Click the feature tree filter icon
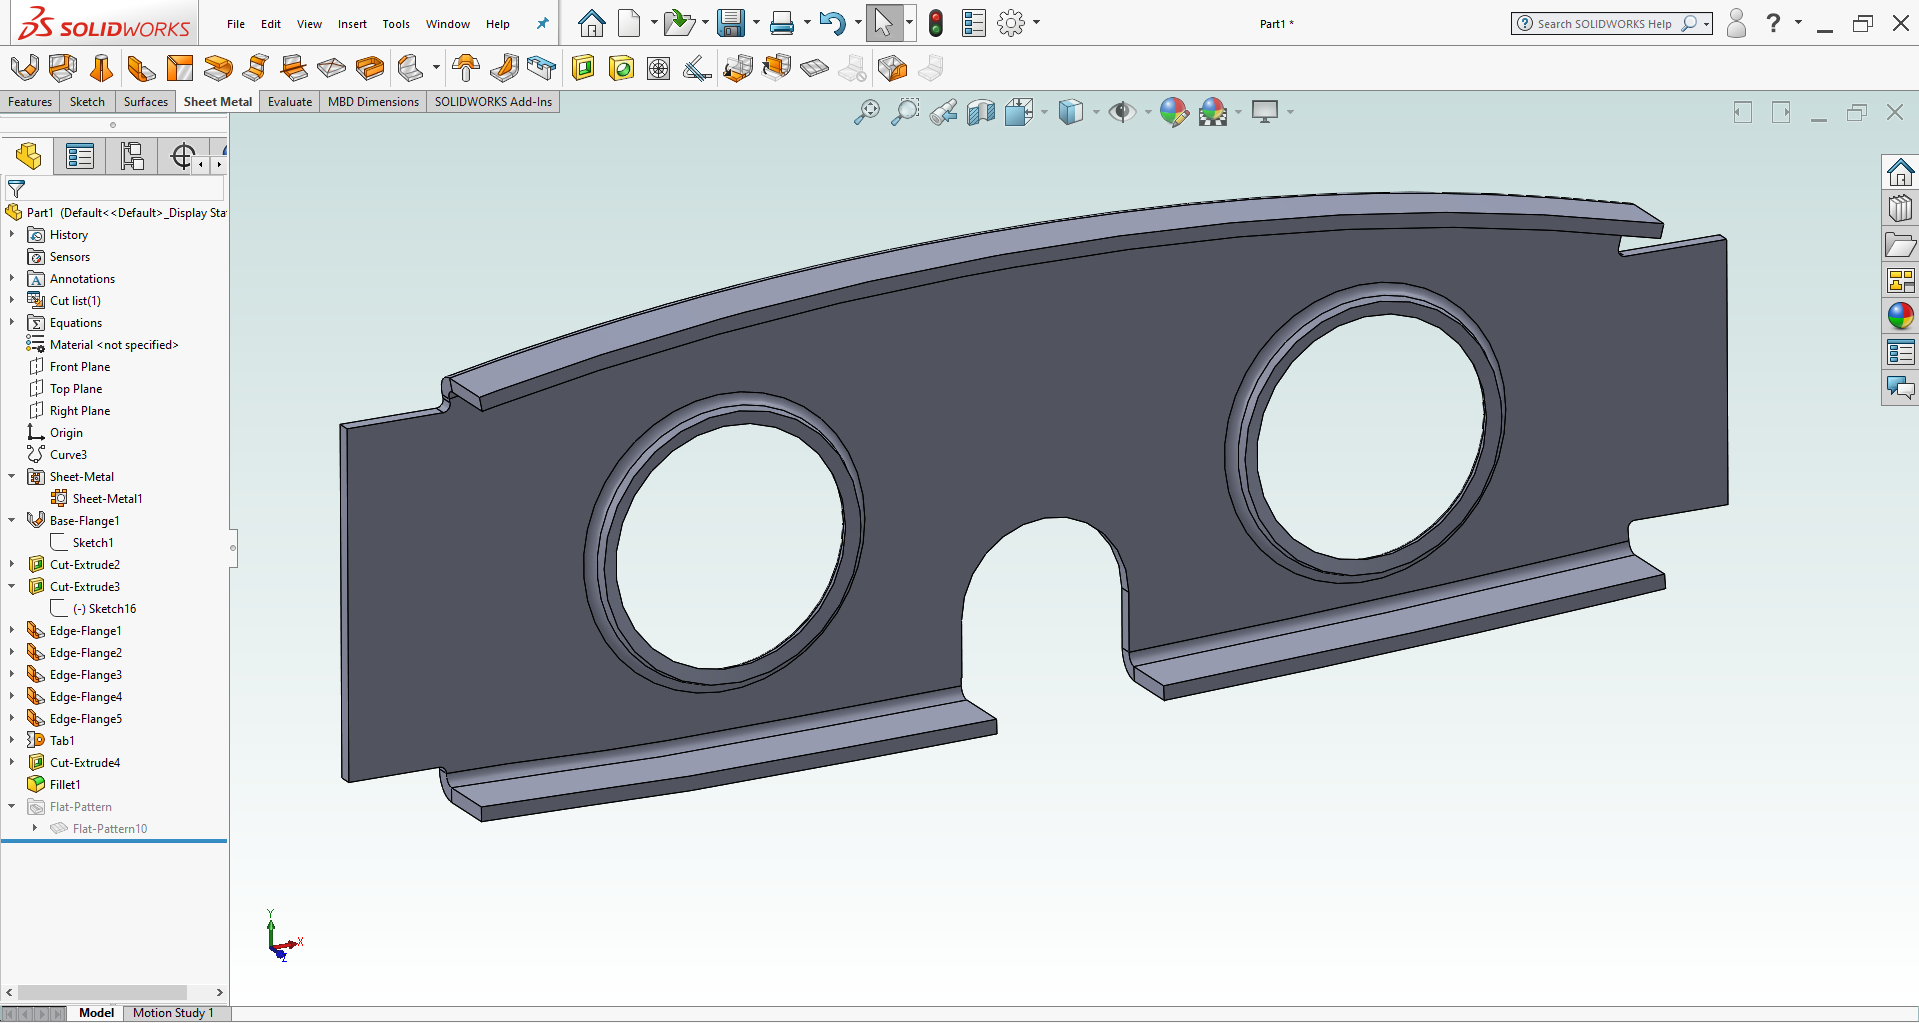Viewport: 1919px width, 1023px height. coord(16,189)
